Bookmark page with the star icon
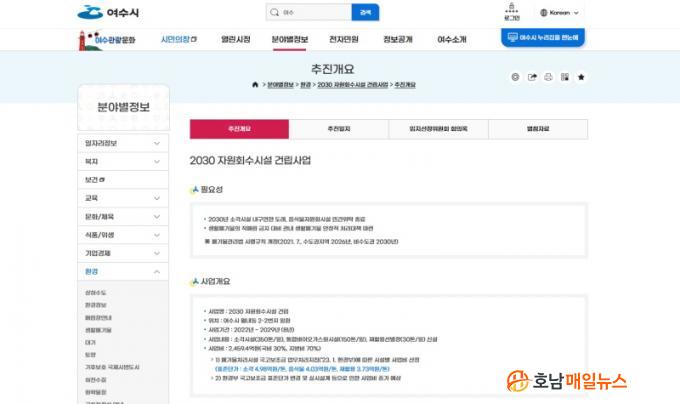 click(x=581, y=77)
